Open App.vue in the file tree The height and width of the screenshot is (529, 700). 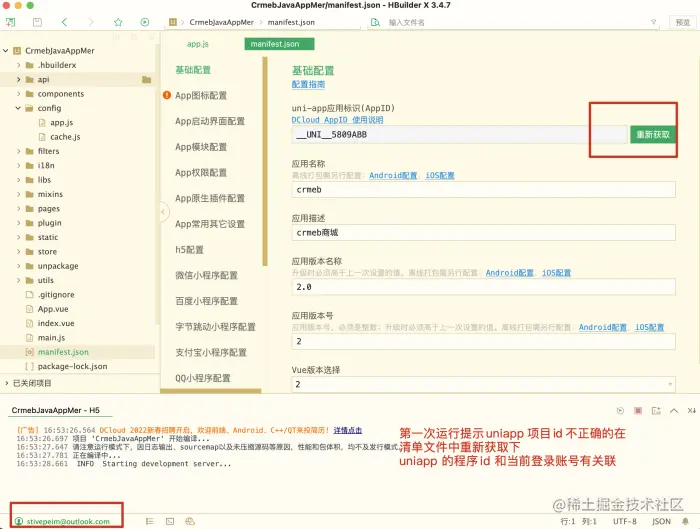pos(53,309)
